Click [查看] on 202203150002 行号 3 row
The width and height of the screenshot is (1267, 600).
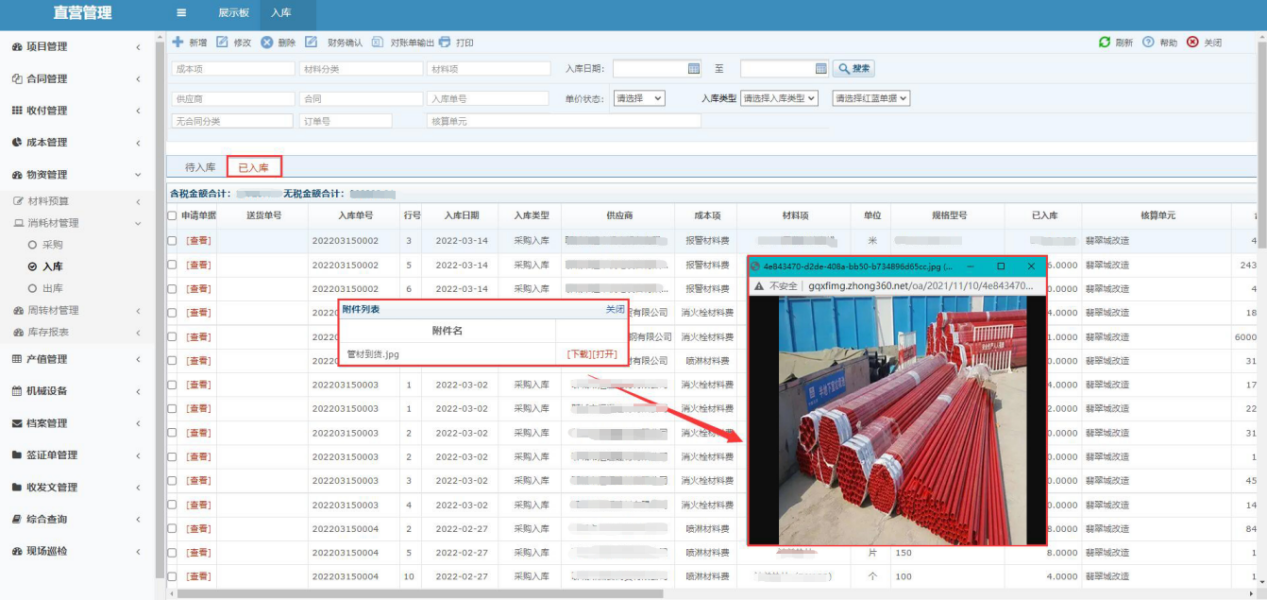click(198, 241)
